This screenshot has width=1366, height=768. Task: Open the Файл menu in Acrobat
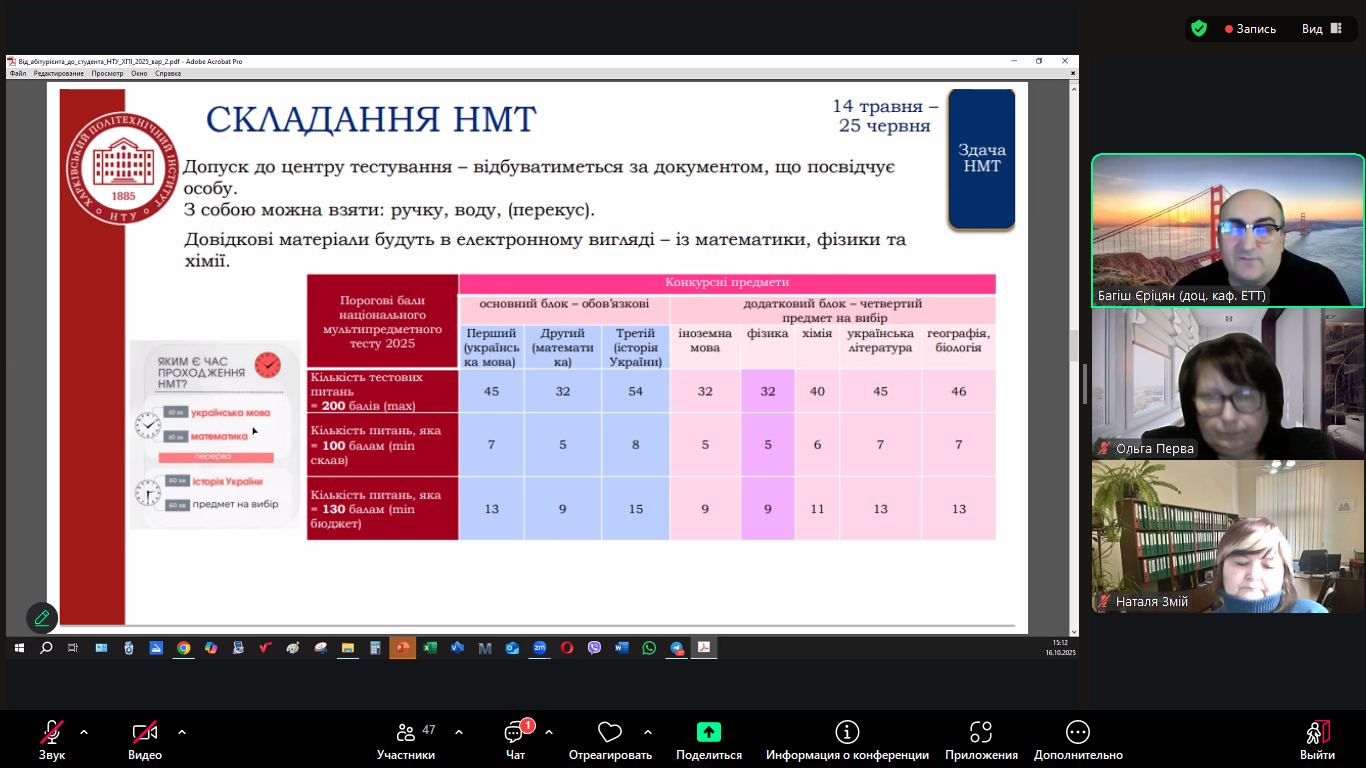point(18,73)
